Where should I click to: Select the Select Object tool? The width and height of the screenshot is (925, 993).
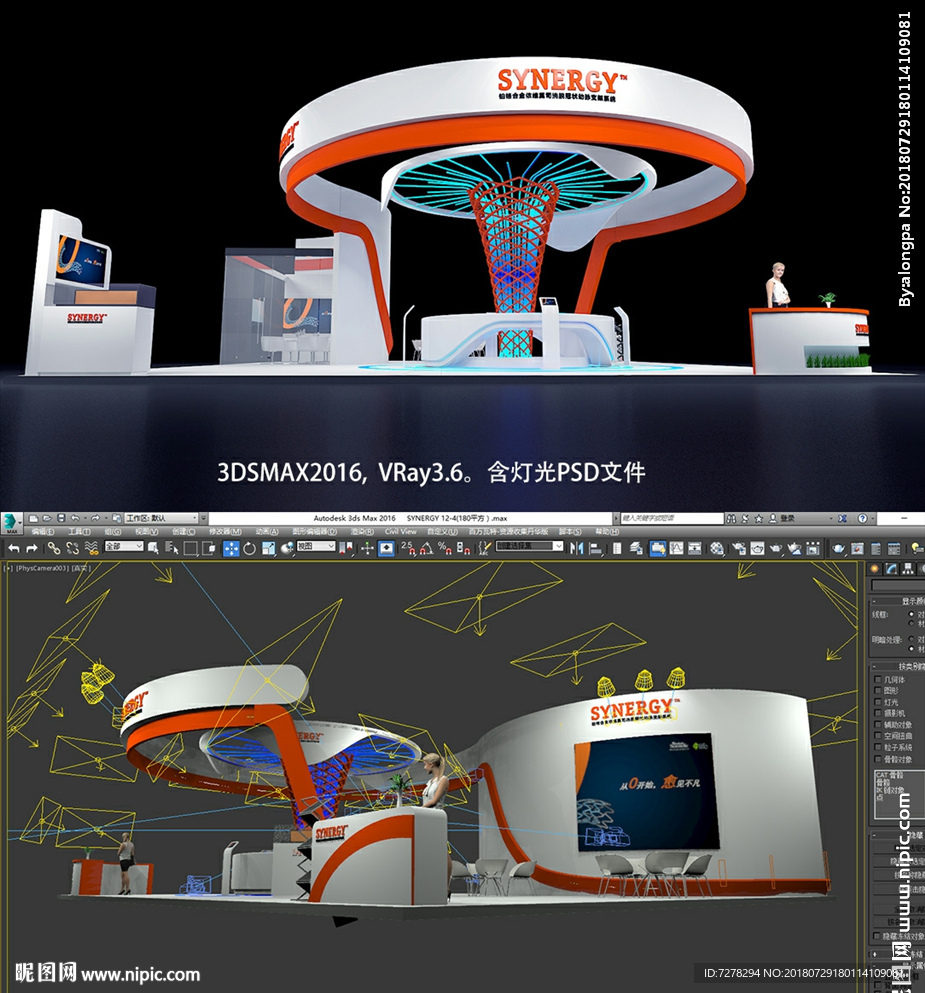pos(153,548)
